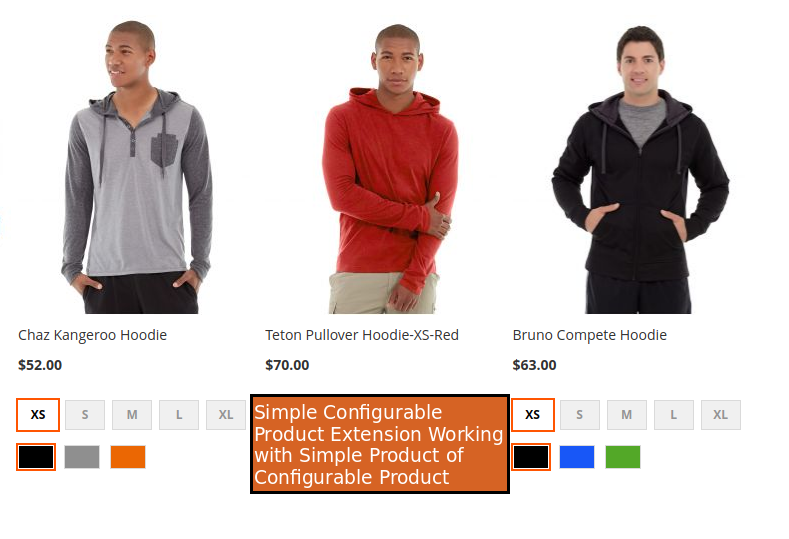Choose size XL for Chaz Kangeroo Hoodie
The width and height of the screenshot is (789, 539).
(226, 415)
